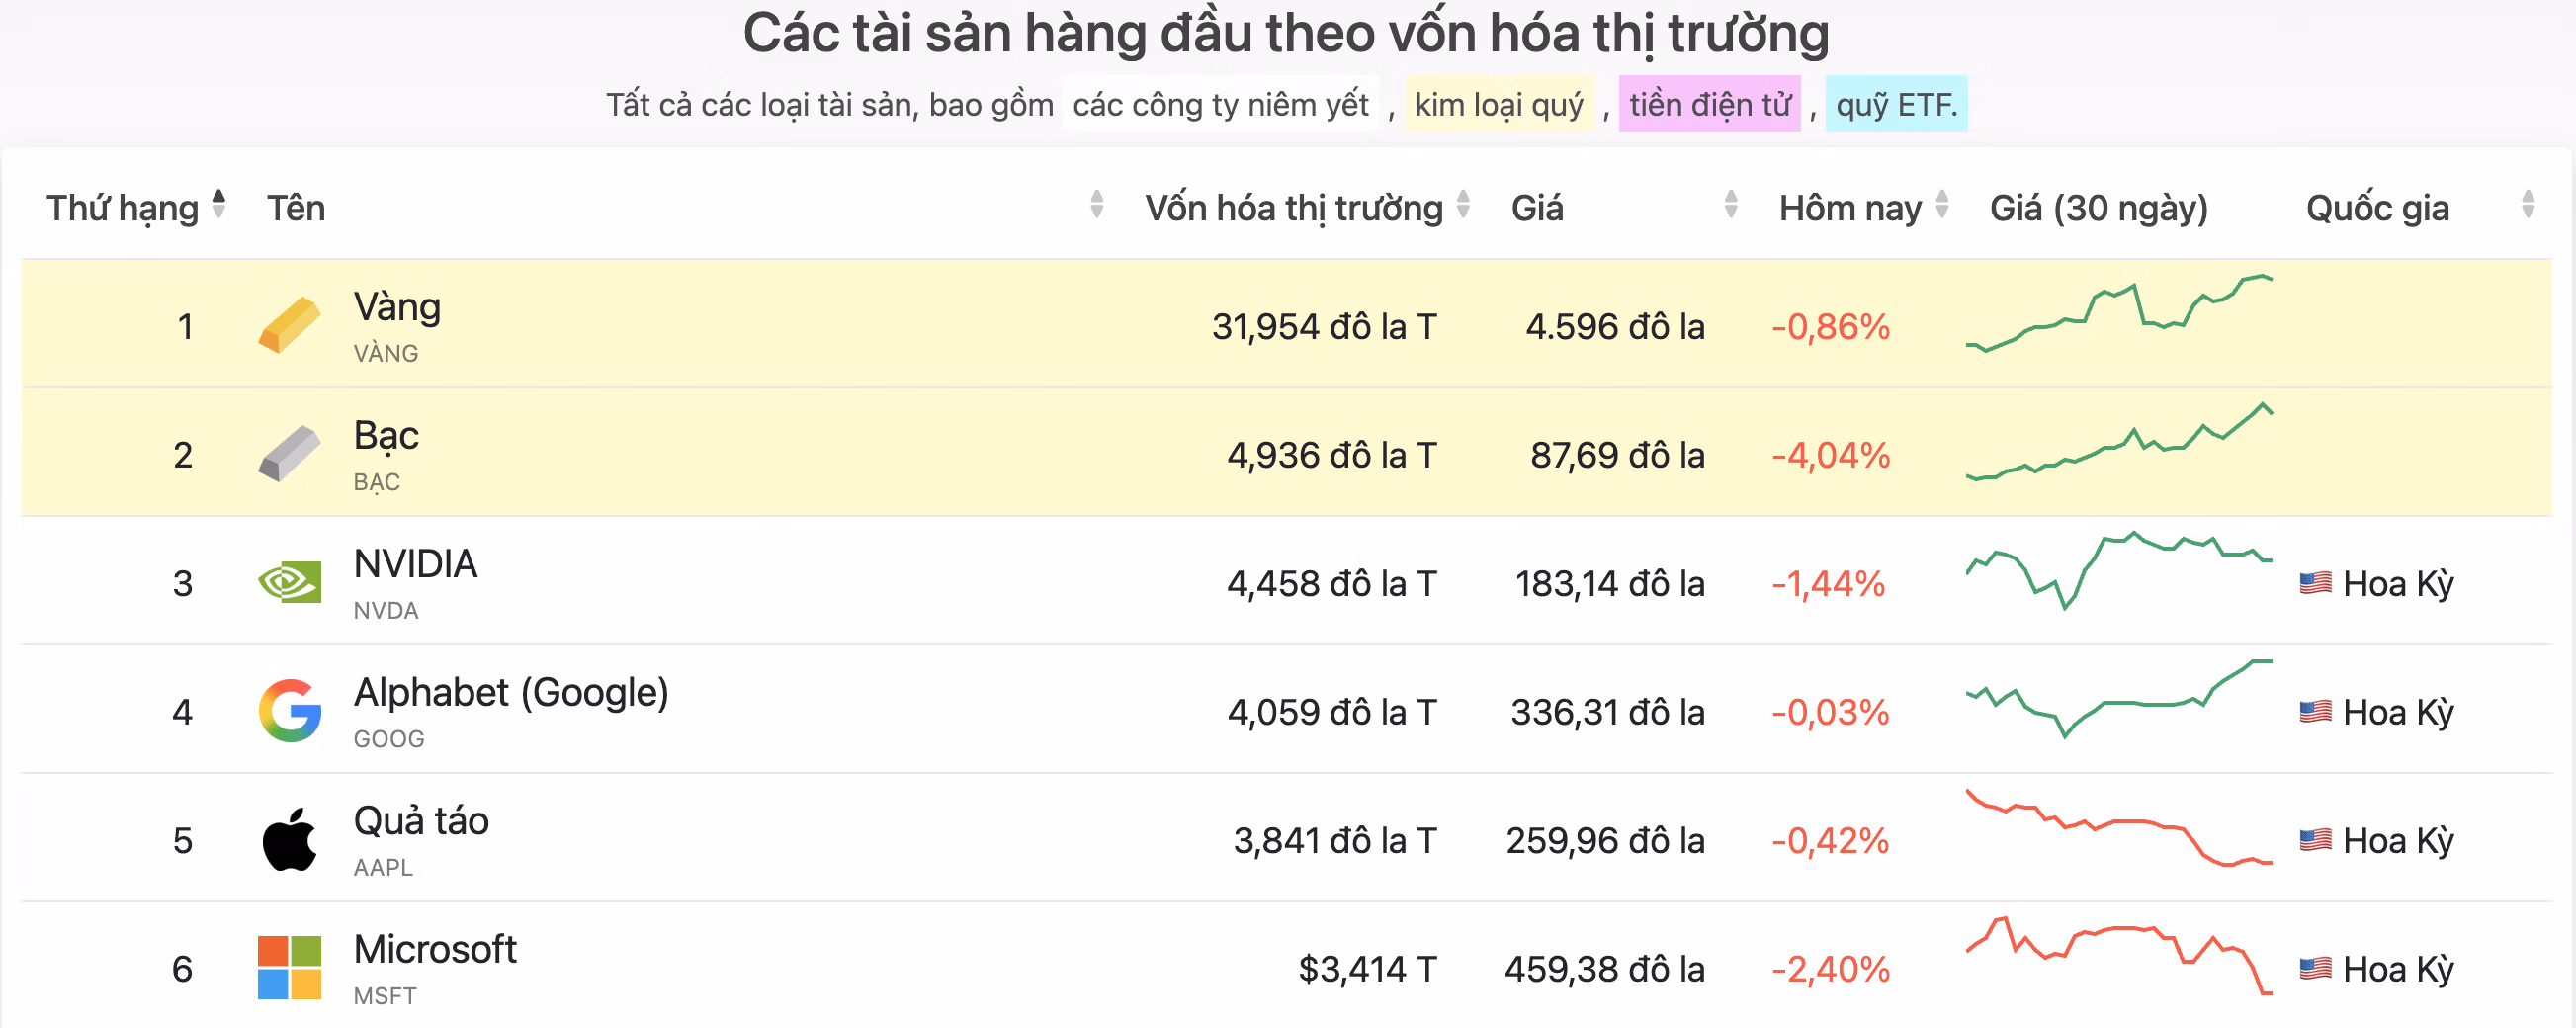This screenshot has height=1028, width=2576.
Task: Click the gold bar icon
Action: pos(289,325)
